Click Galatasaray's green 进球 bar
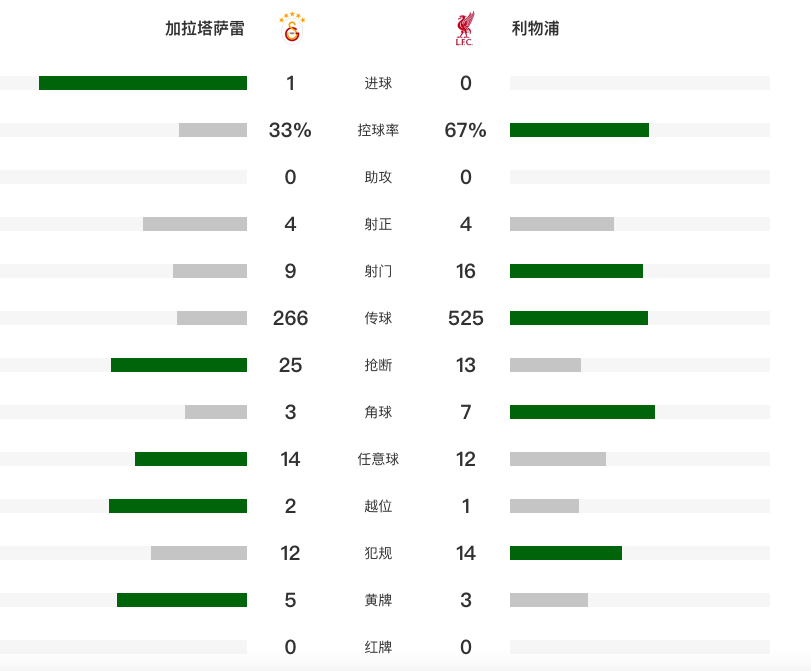 [x=143, y=83]
